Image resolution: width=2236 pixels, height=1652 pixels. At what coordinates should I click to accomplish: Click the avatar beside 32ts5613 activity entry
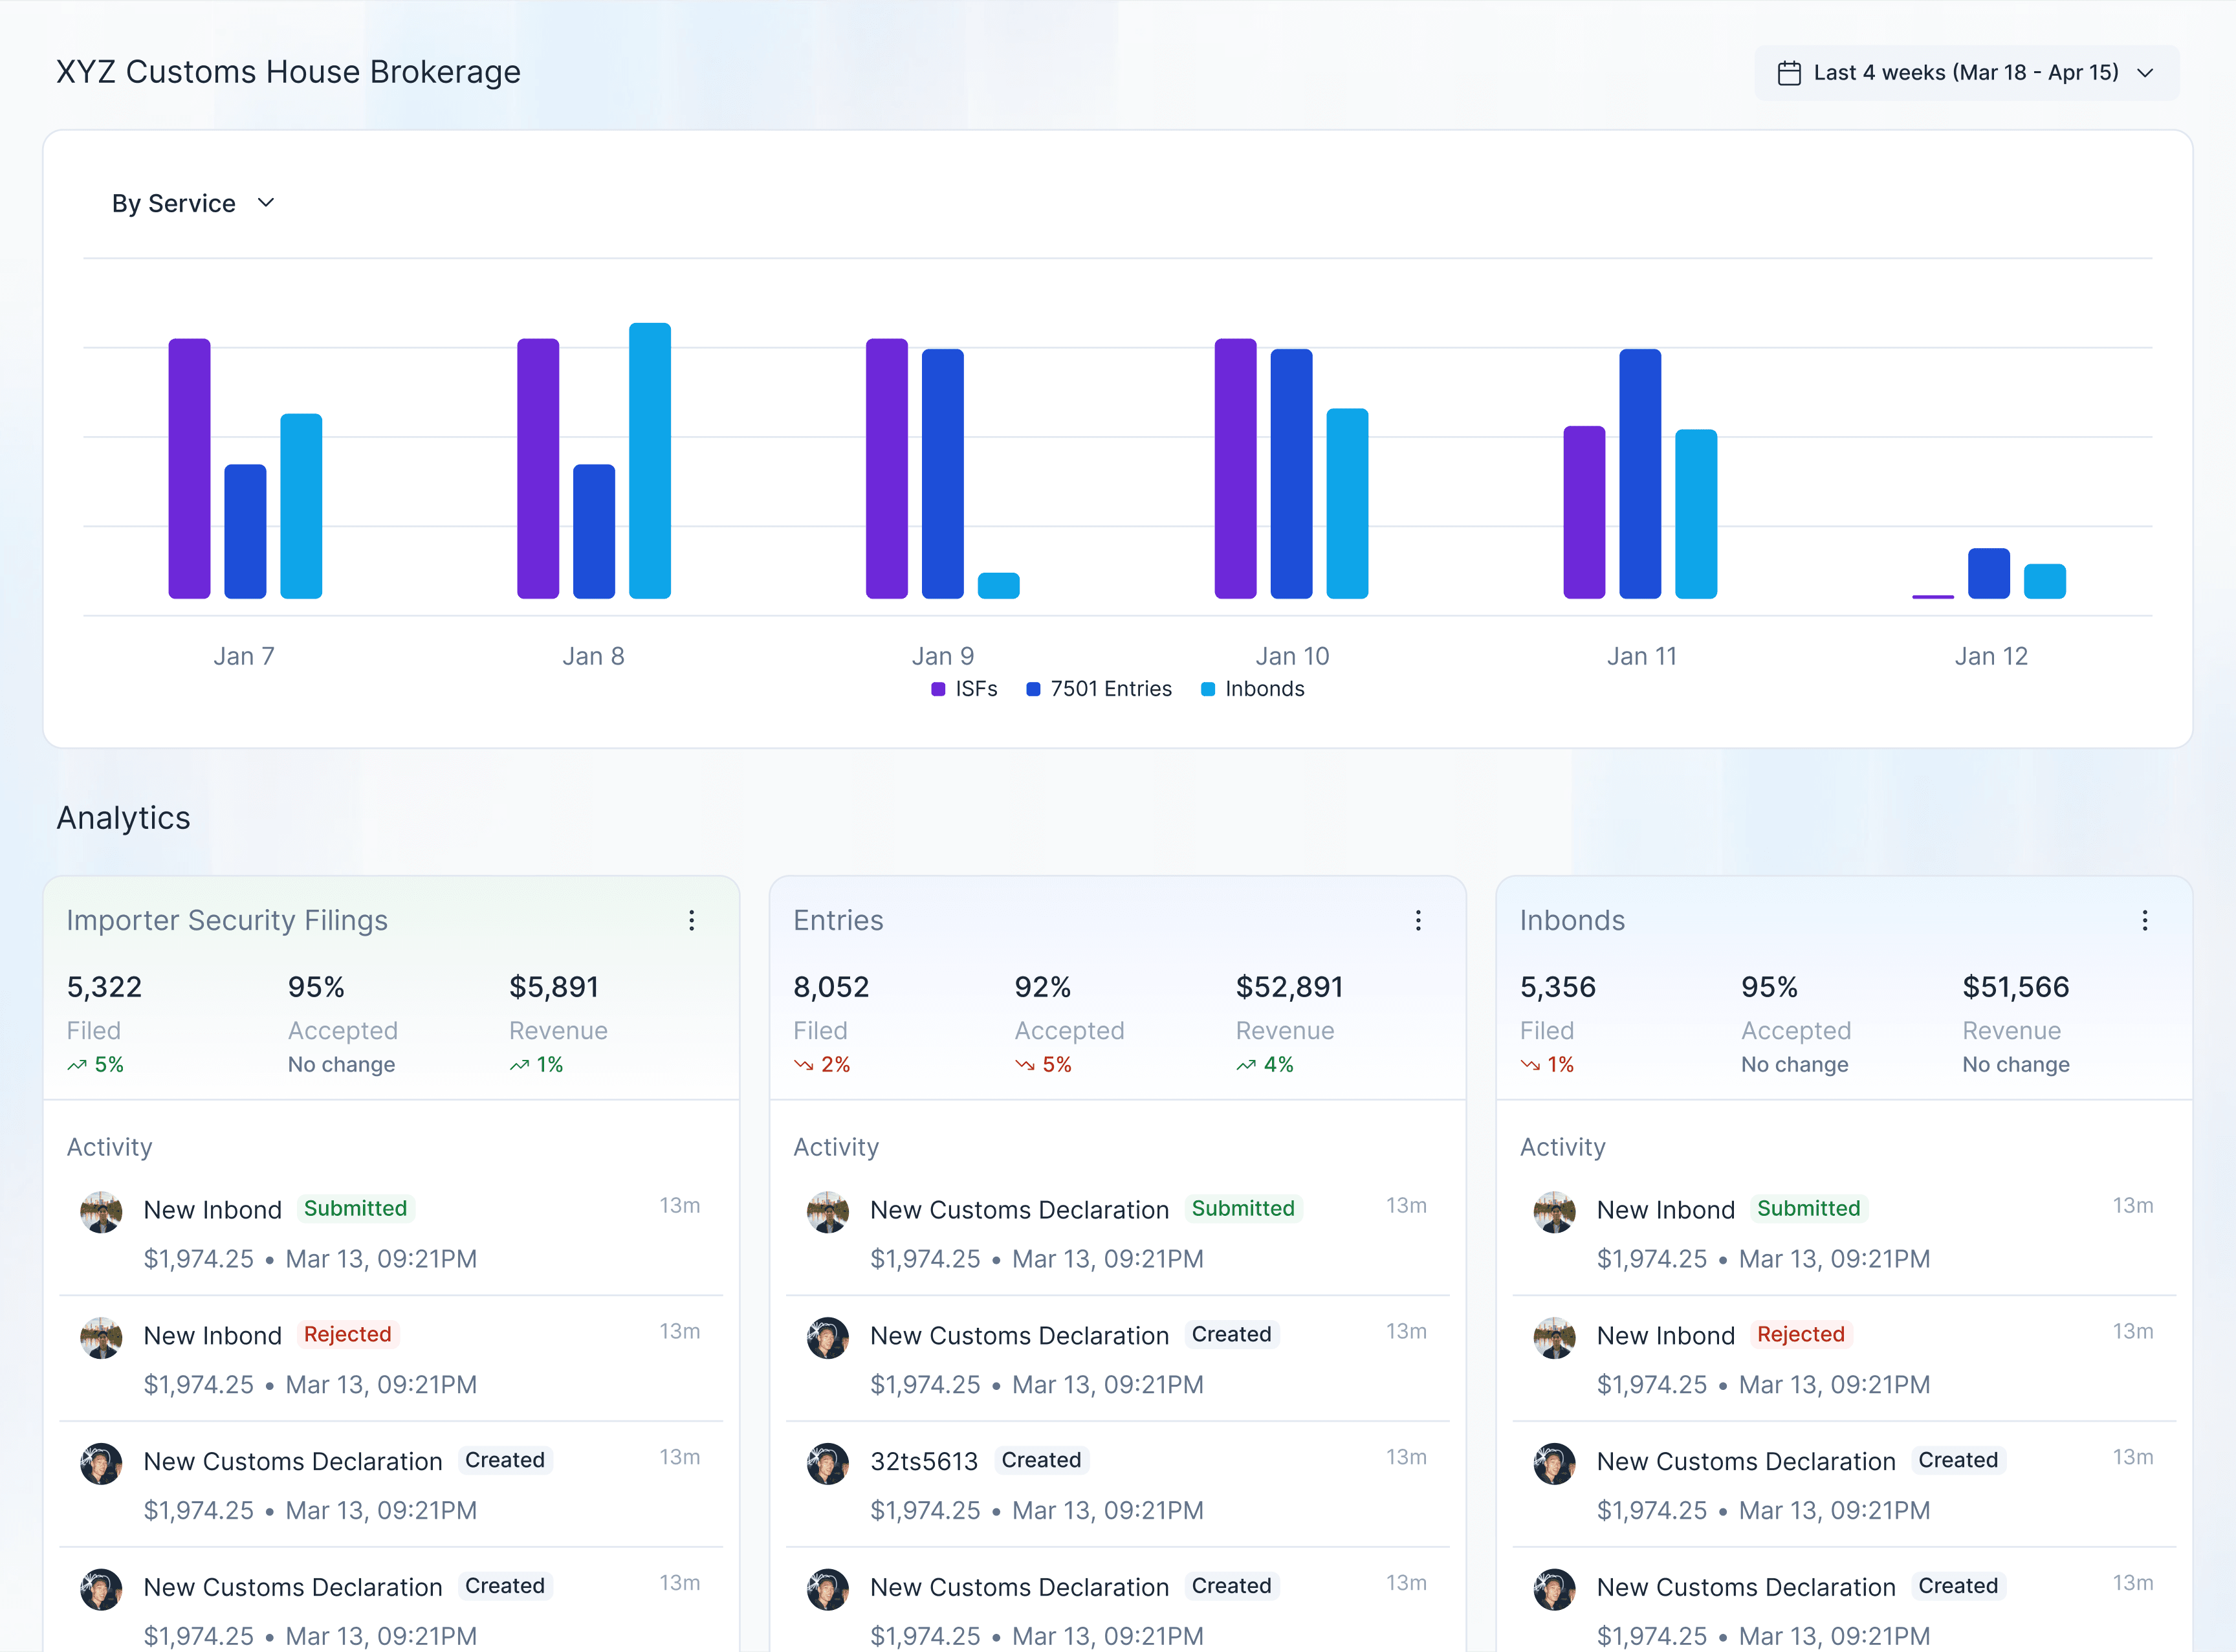point(827,1463)
